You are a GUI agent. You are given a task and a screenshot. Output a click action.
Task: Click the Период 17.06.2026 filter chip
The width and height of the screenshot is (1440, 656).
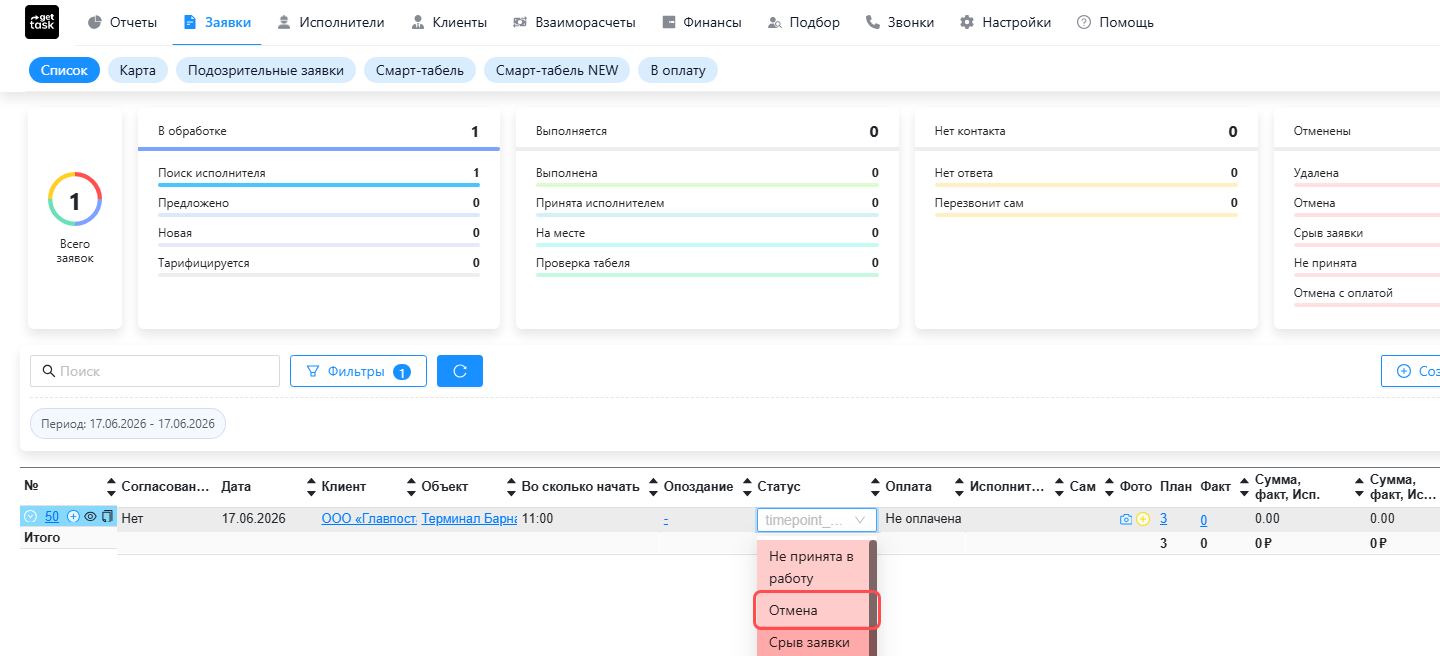pos(128,424)
